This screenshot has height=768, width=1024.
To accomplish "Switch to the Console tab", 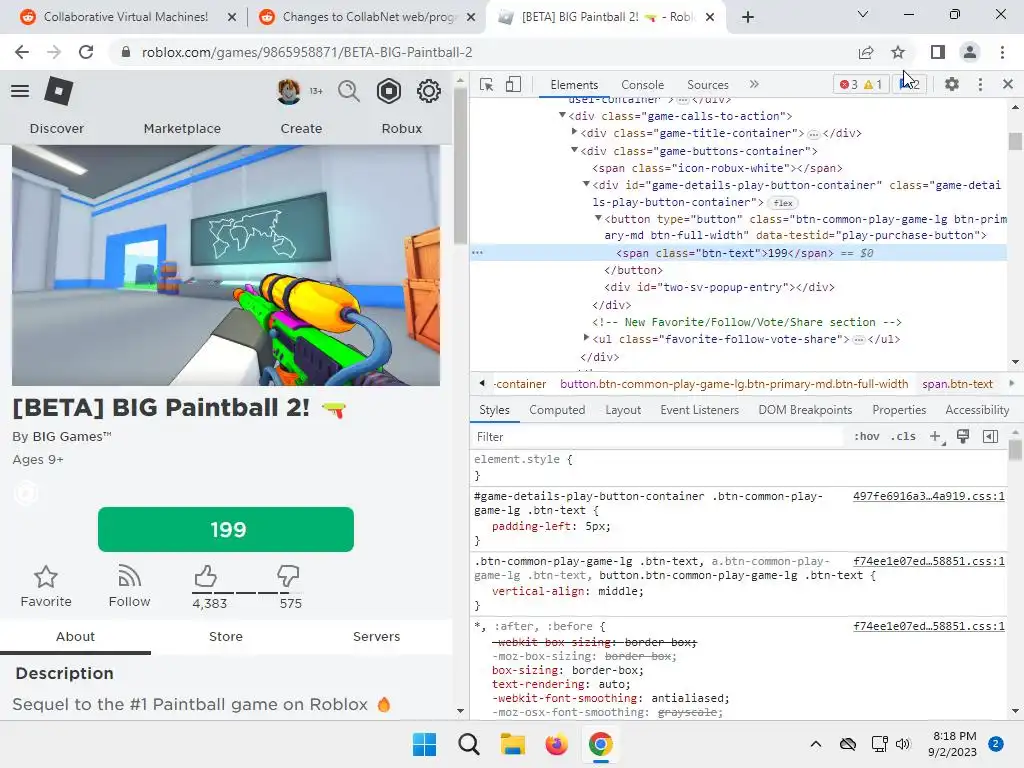I will (643, 85).
